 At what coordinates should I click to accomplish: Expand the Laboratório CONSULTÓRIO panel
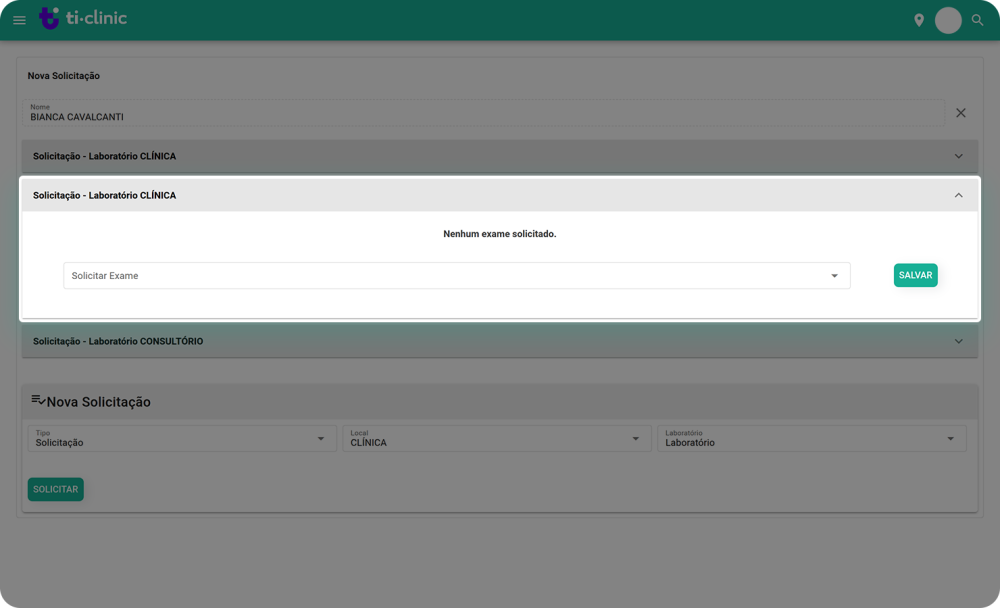[500, 341]
